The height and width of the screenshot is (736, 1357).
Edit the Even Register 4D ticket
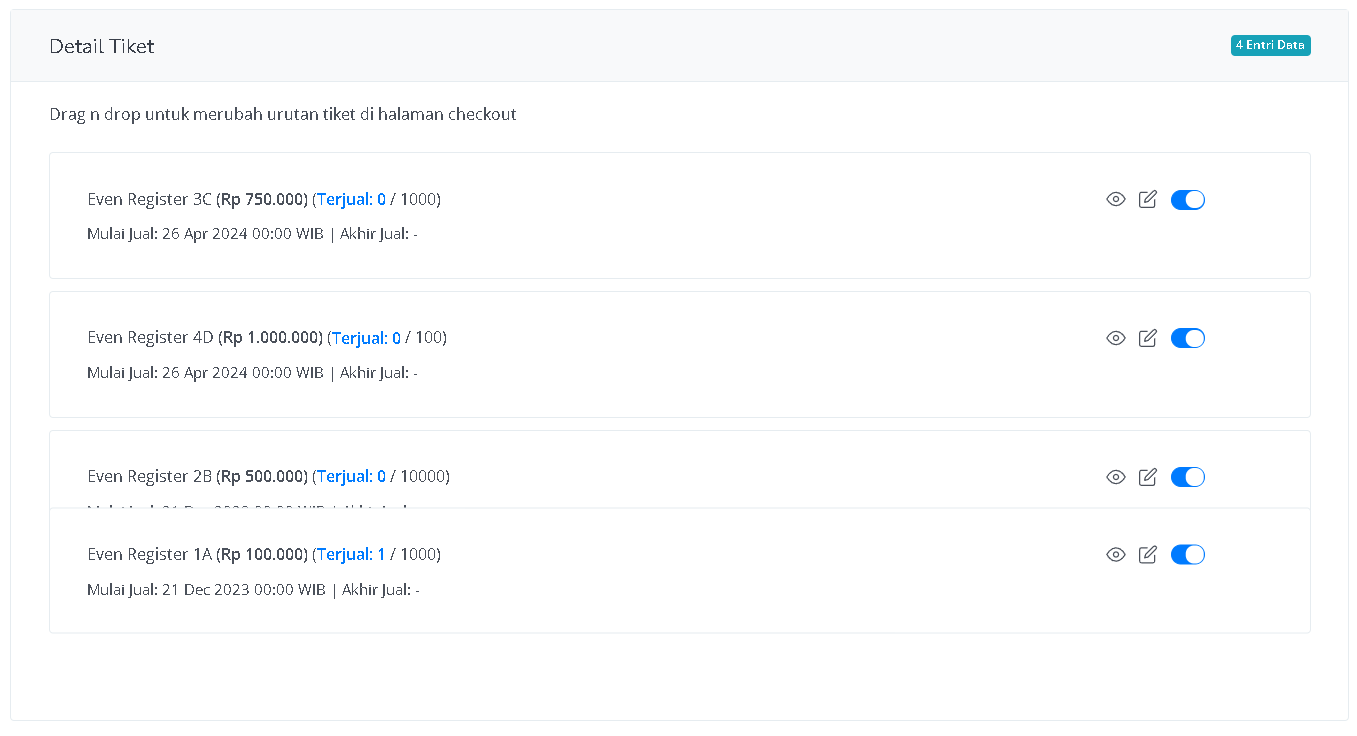pos(1148,338)
